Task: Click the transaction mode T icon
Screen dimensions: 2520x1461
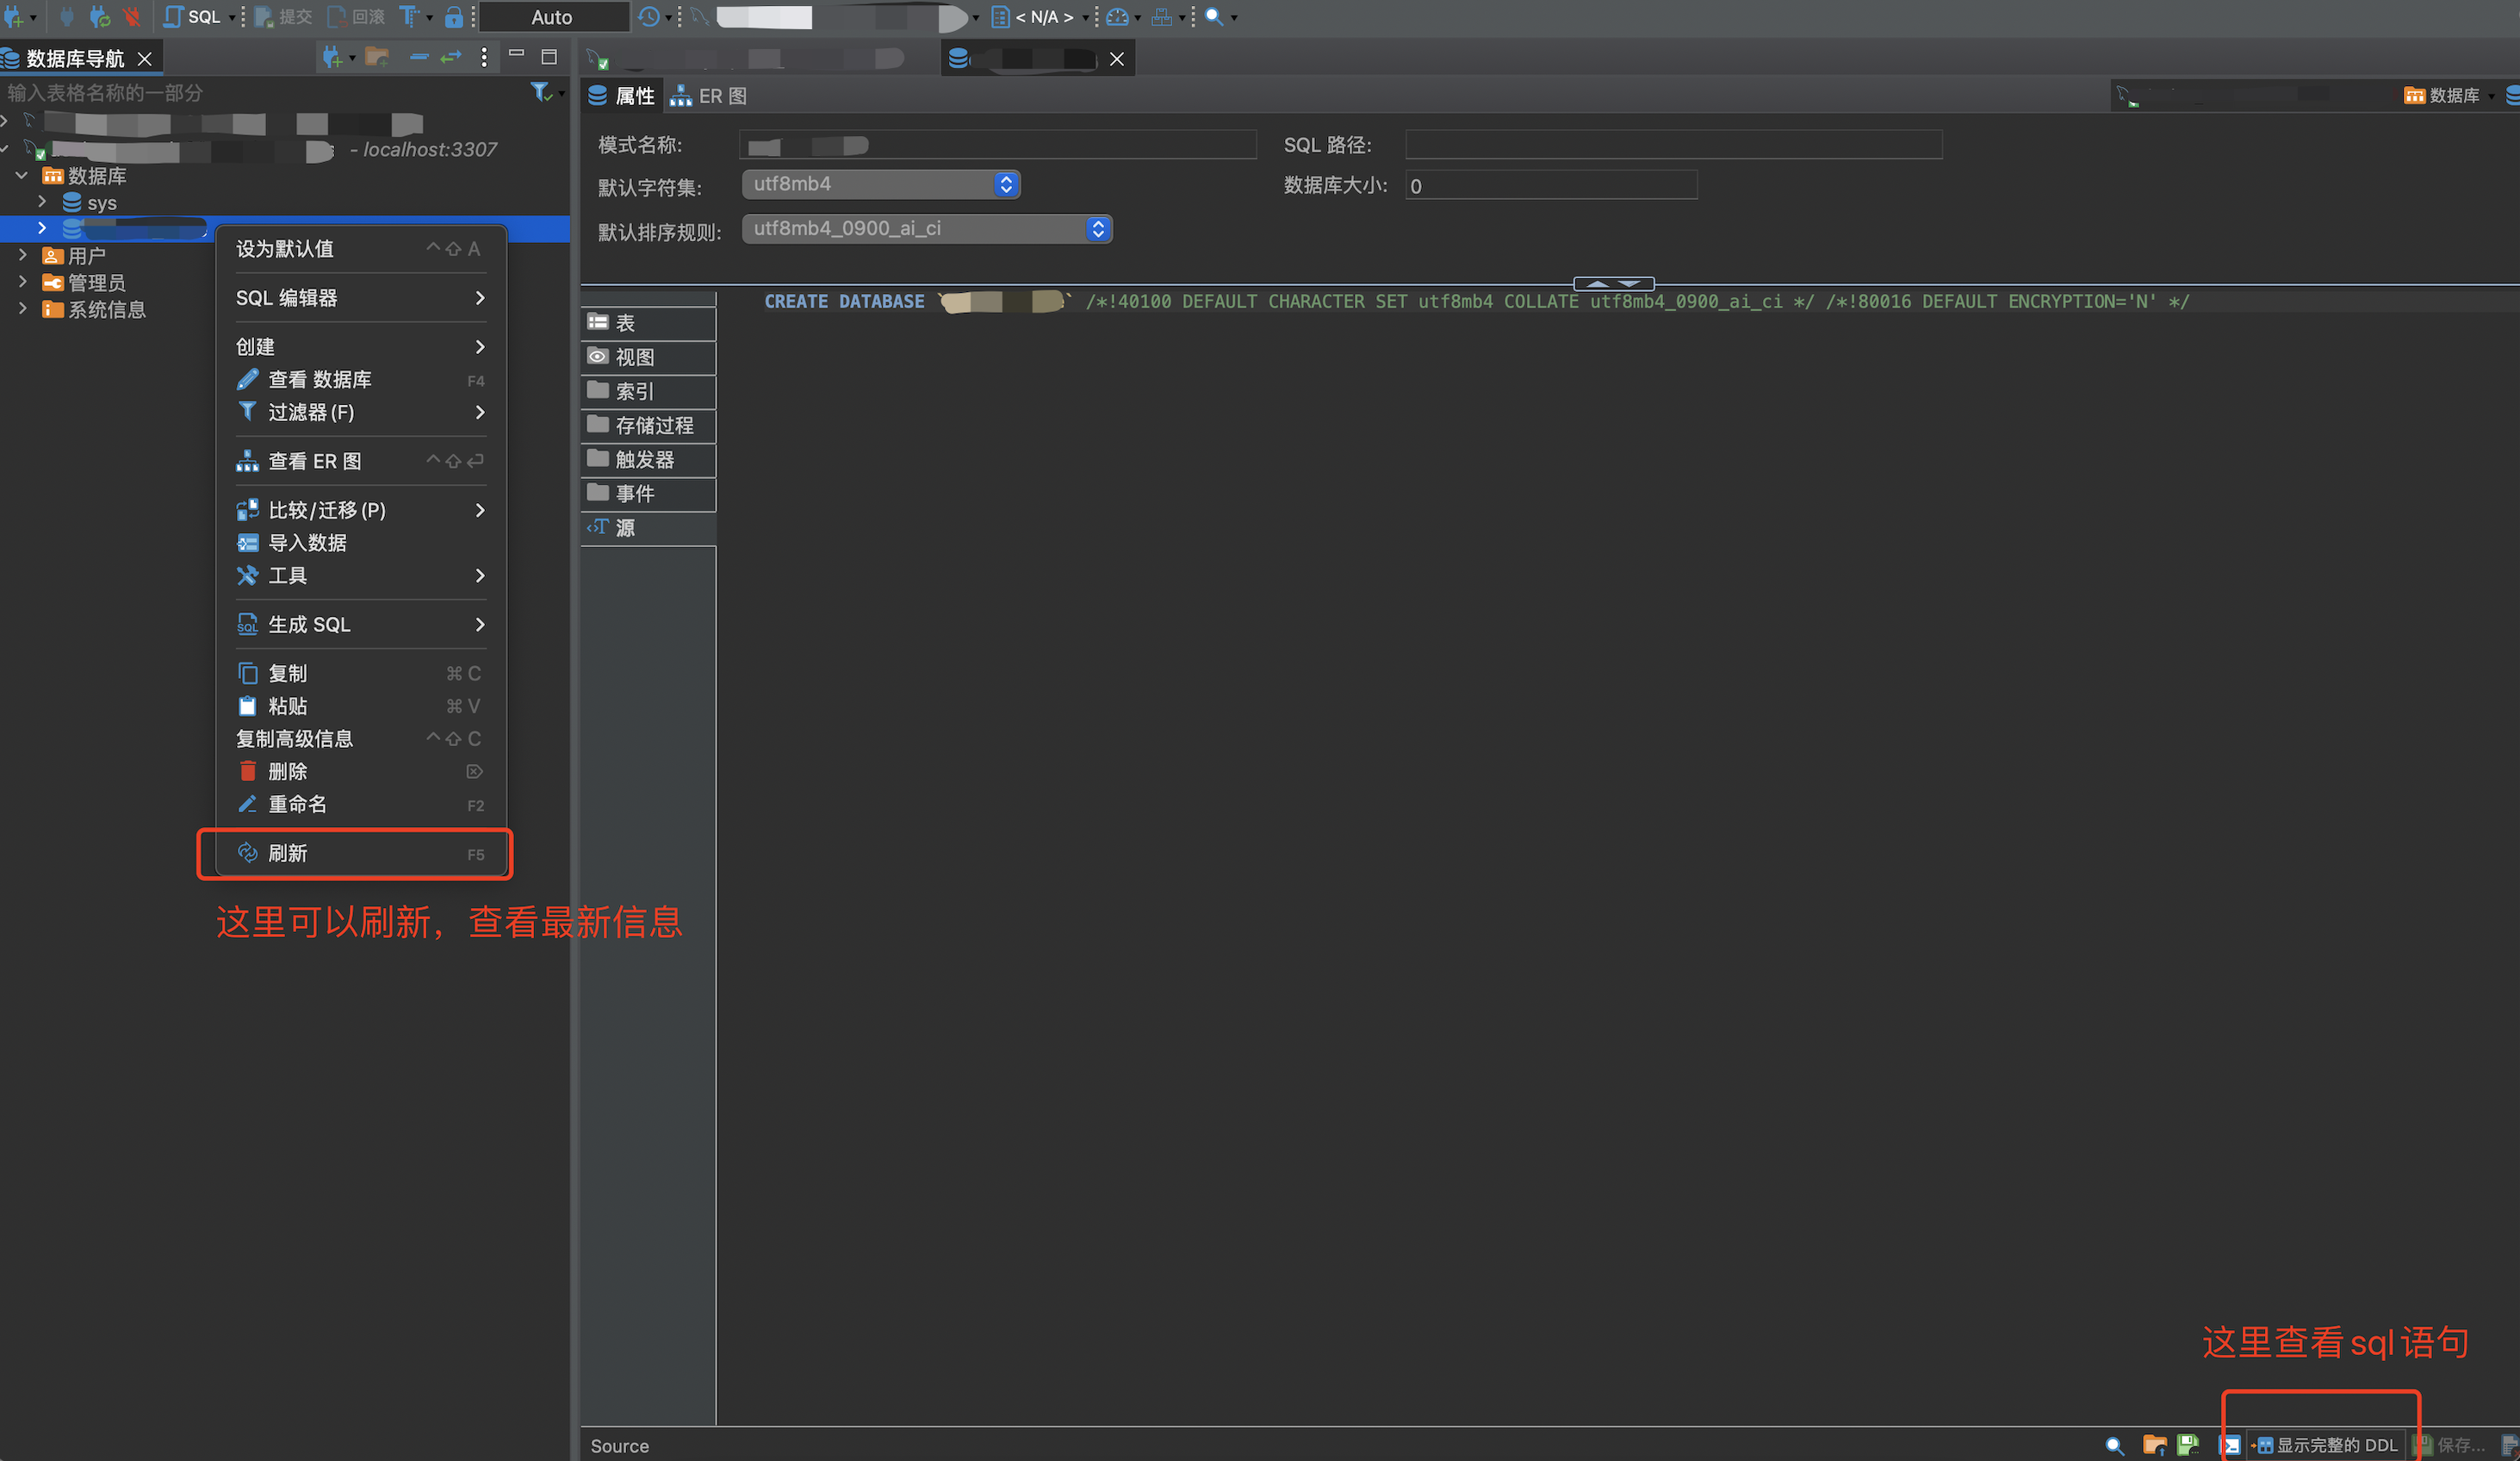Action: coord(409,16)
